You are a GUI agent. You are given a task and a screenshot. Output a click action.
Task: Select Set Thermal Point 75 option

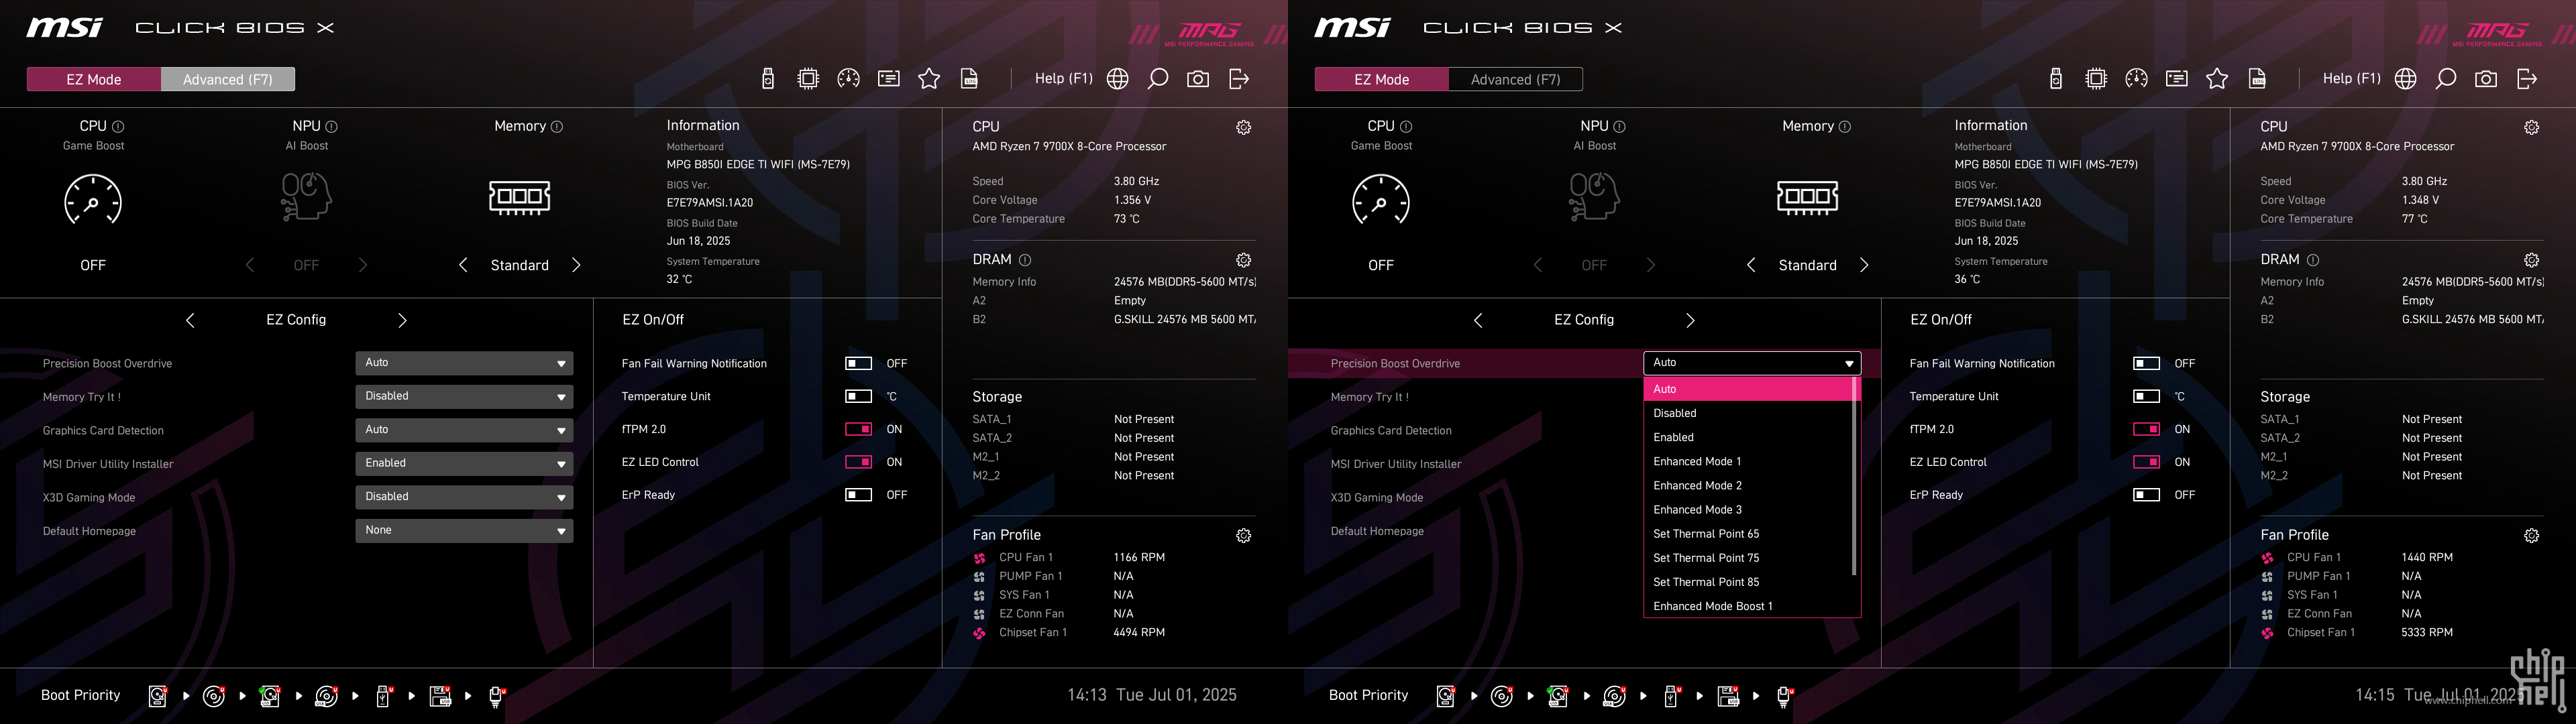click(1748, 558)
